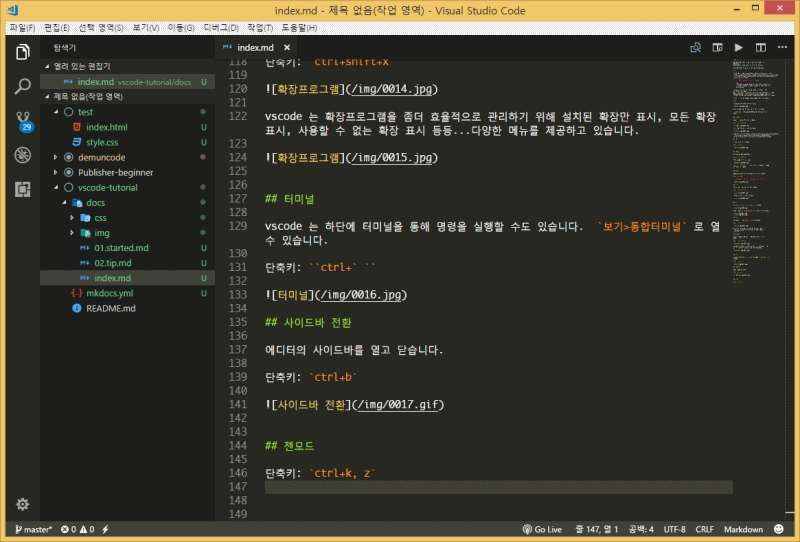Change indentation via 공백: 4 status item
Screen dimensions: 800x542
(641, 529)
